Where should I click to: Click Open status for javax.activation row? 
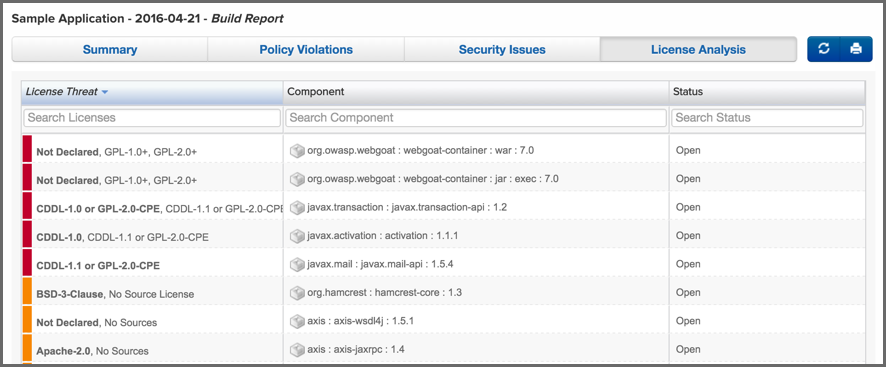[x=688, y=235]
